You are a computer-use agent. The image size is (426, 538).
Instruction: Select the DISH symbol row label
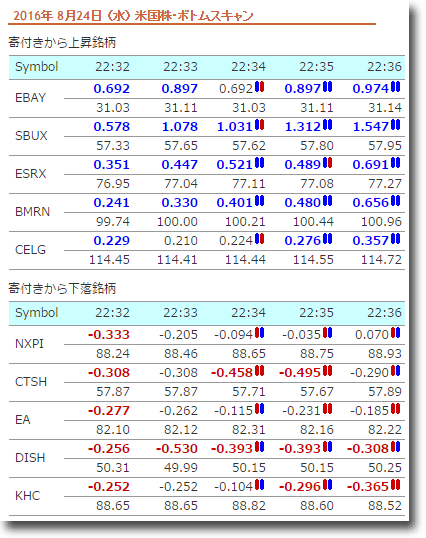(x=30, y=458)
